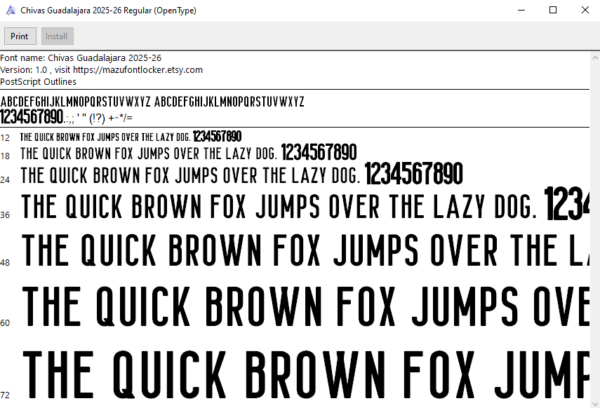This screenshot has height=408, width=600.
Task: Click the scrollbar down arrow
Action: click(595, 404)
